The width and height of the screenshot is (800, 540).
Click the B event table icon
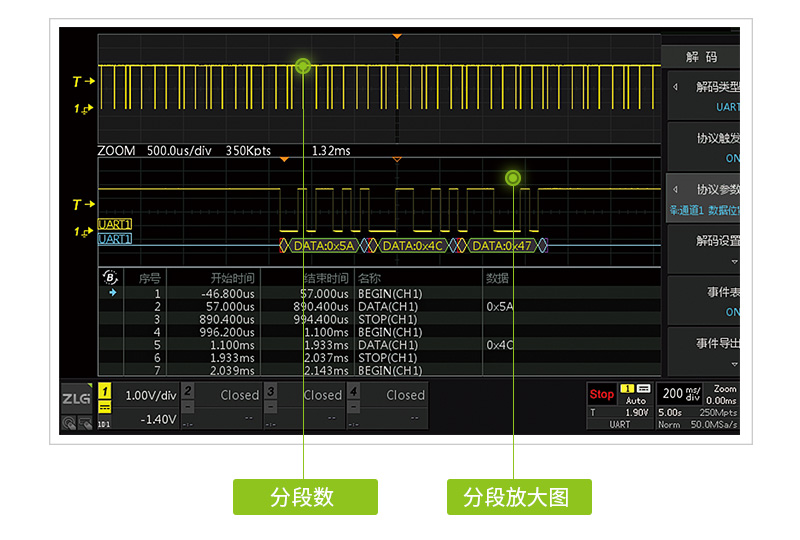[110, 277]
